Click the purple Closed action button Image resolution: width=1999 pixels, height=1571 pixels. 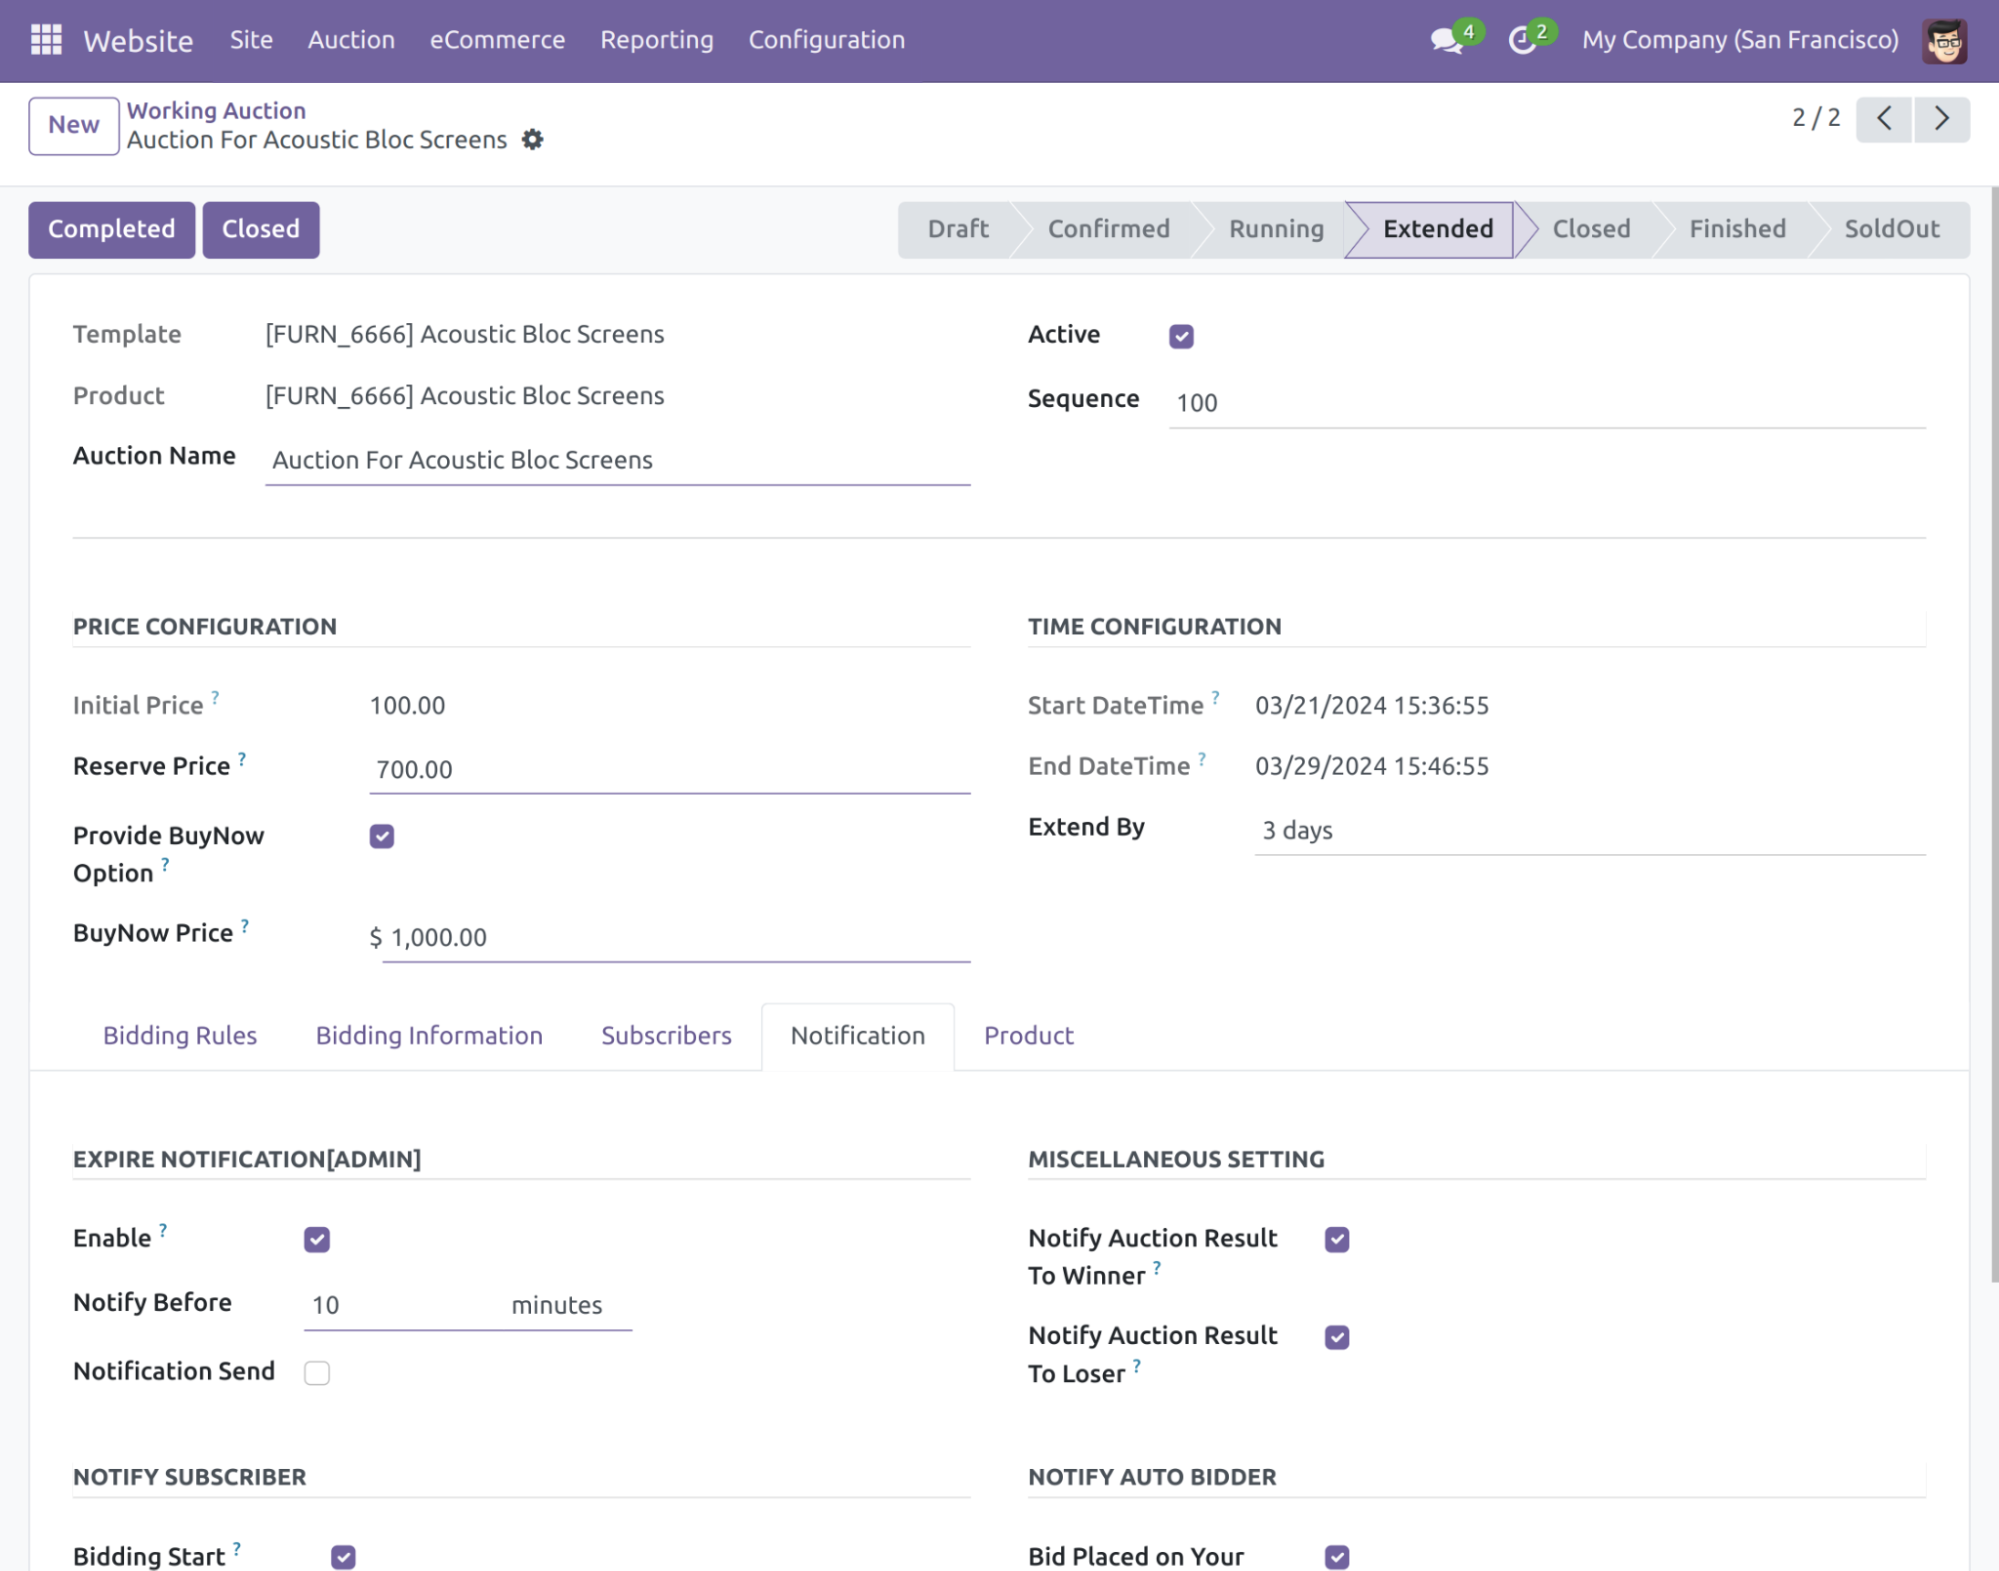click(x=261, y=230)
